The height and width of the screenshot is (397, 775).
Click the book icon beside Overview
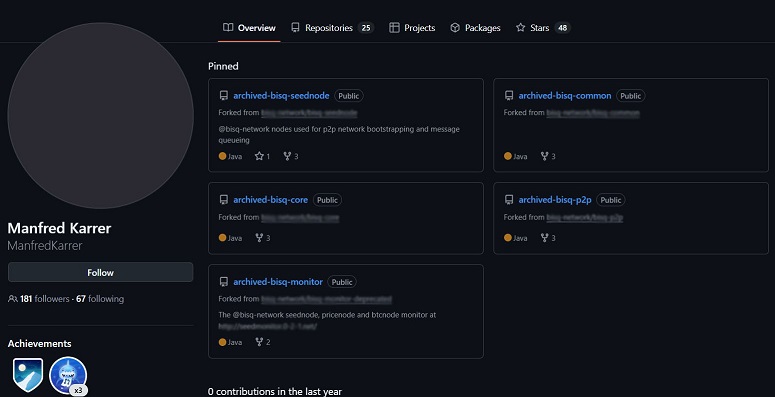pos(228,28)
